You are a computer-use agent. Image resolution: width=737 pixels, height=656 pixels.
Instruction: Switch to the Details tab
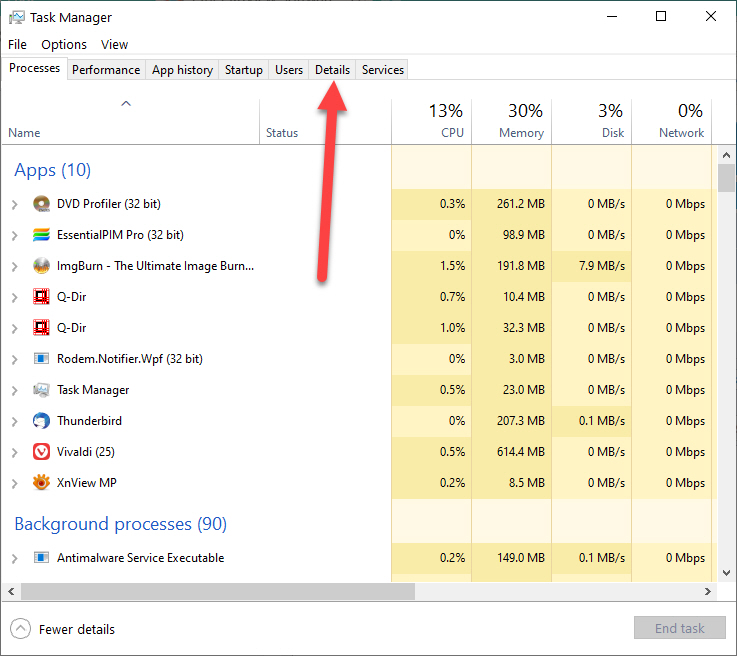[x=332, y=70]
